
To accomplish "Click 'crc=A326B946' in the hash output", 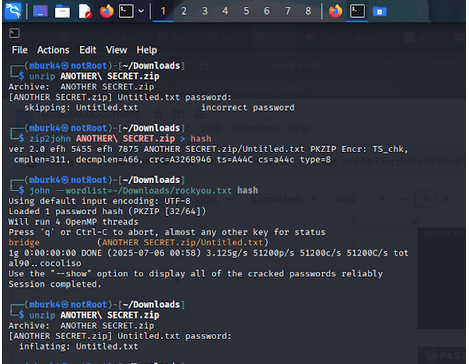I will pyautogui.click(x=180, y=160).
